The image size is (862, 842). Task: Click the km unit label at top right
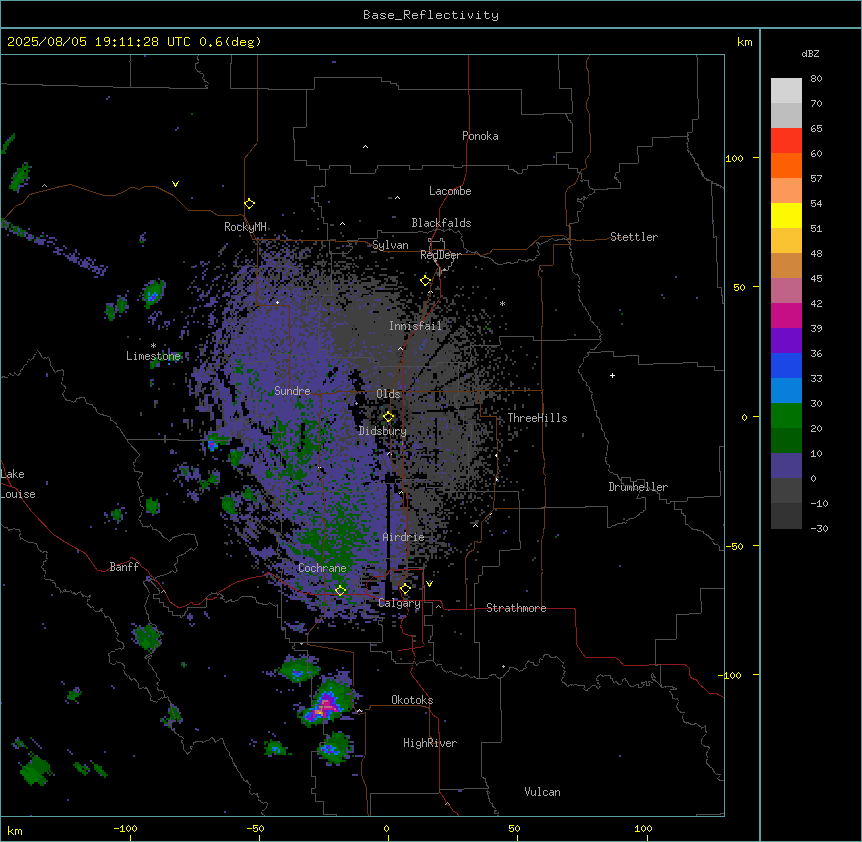pyautogui.click(x=745, y=42)
